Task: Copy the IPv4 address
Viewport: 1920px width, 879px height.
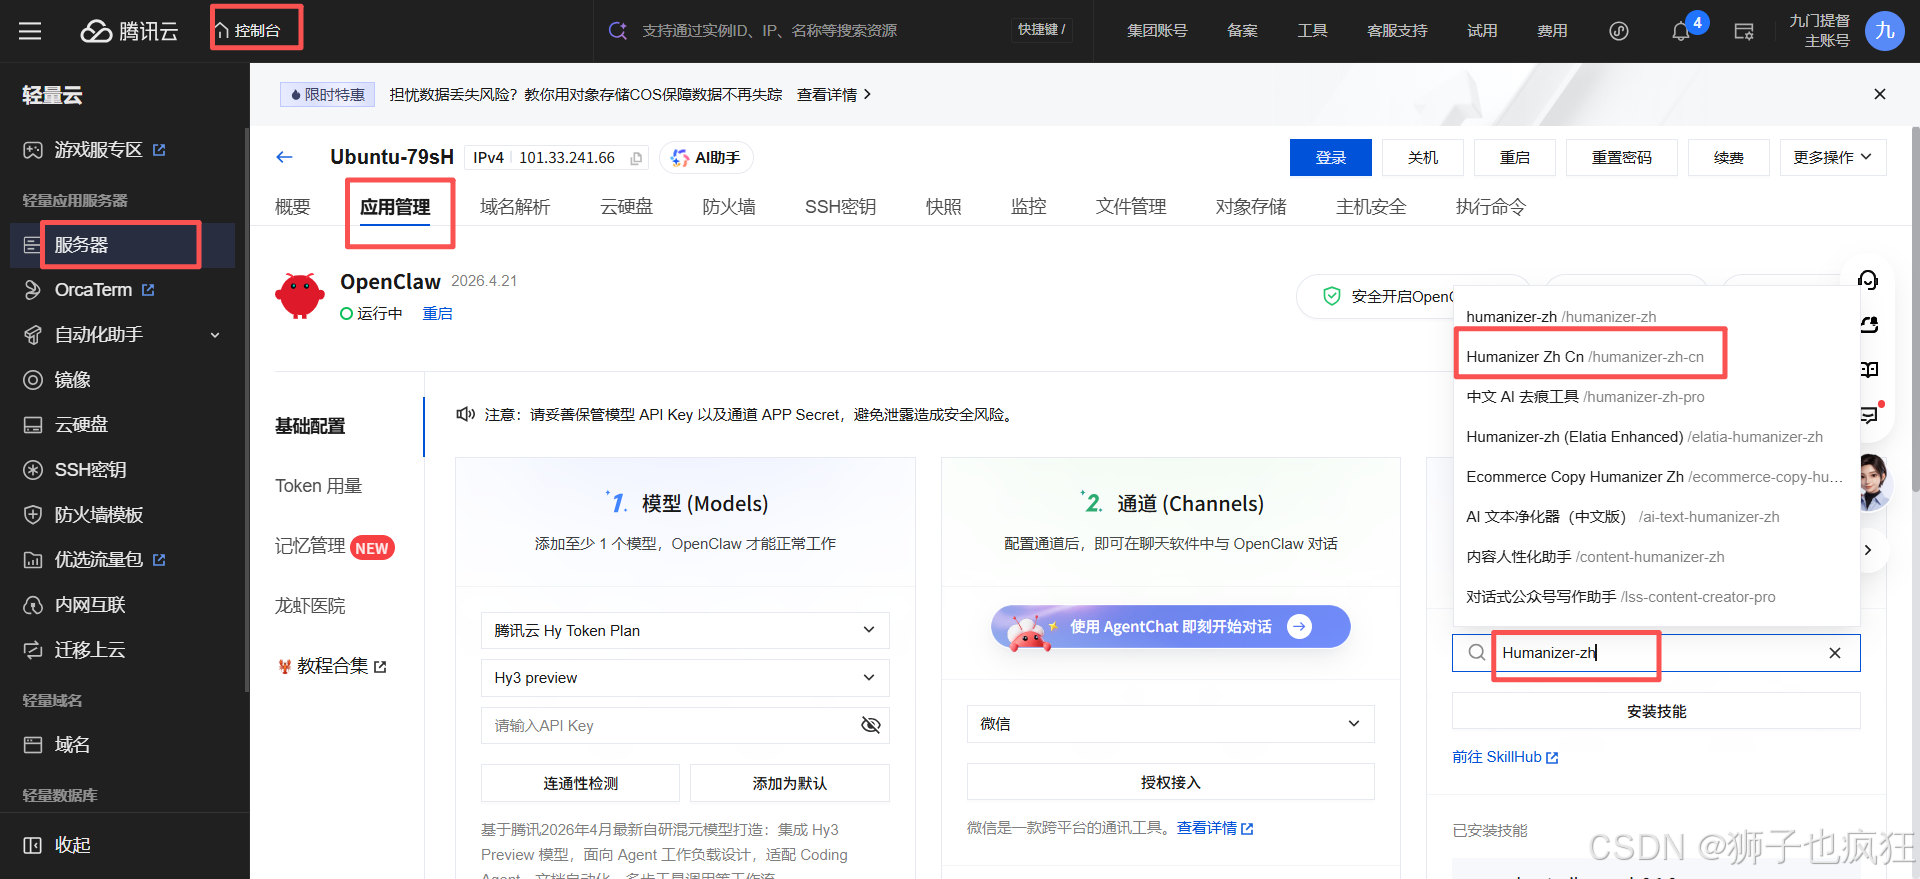Action: click(x=636, y=158)
